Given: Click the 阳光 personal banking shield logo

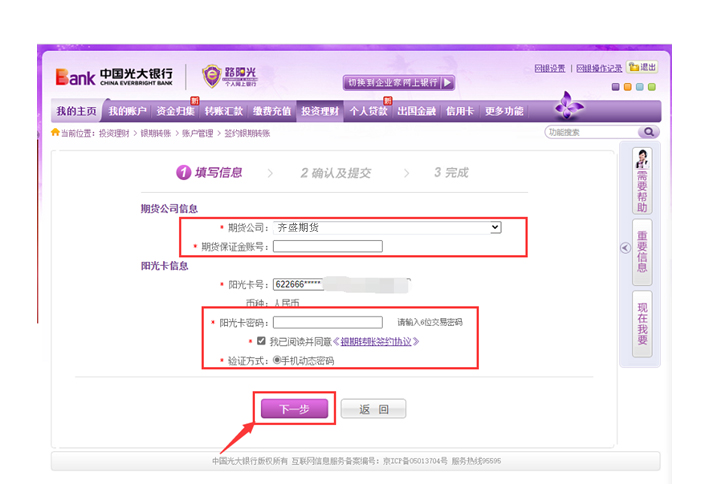Looking at the screenshot, I should (213, 76).
